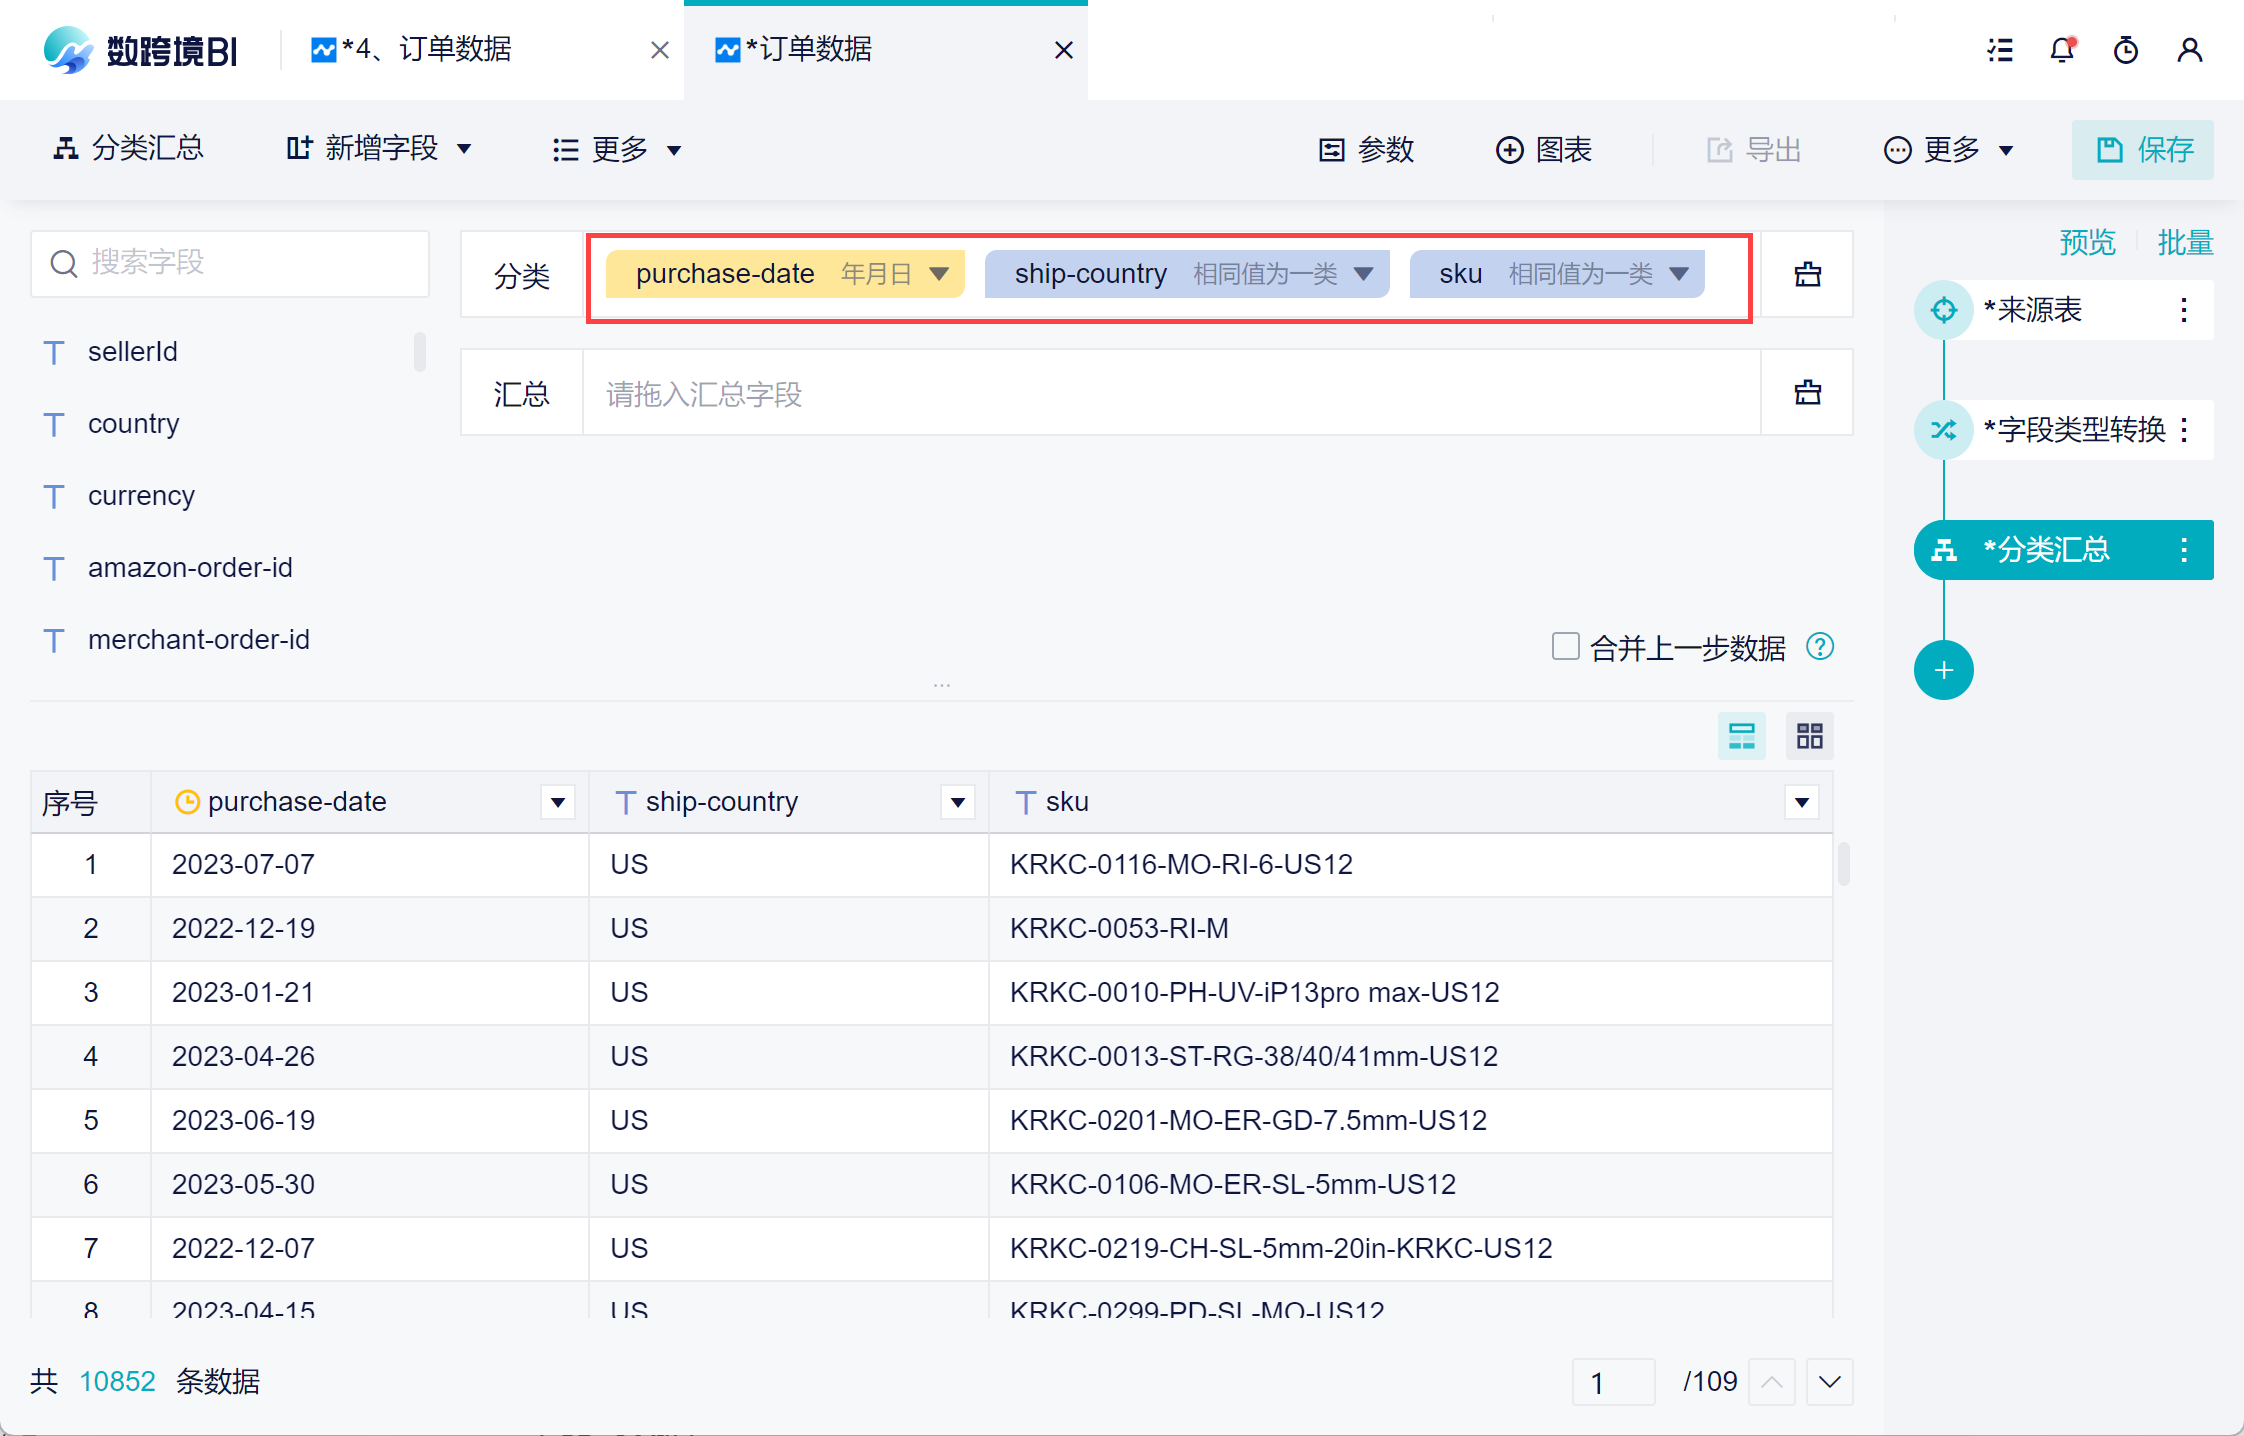
Task: Open ship-country grouping dropdown arrow
Action: pos(1363,274)
